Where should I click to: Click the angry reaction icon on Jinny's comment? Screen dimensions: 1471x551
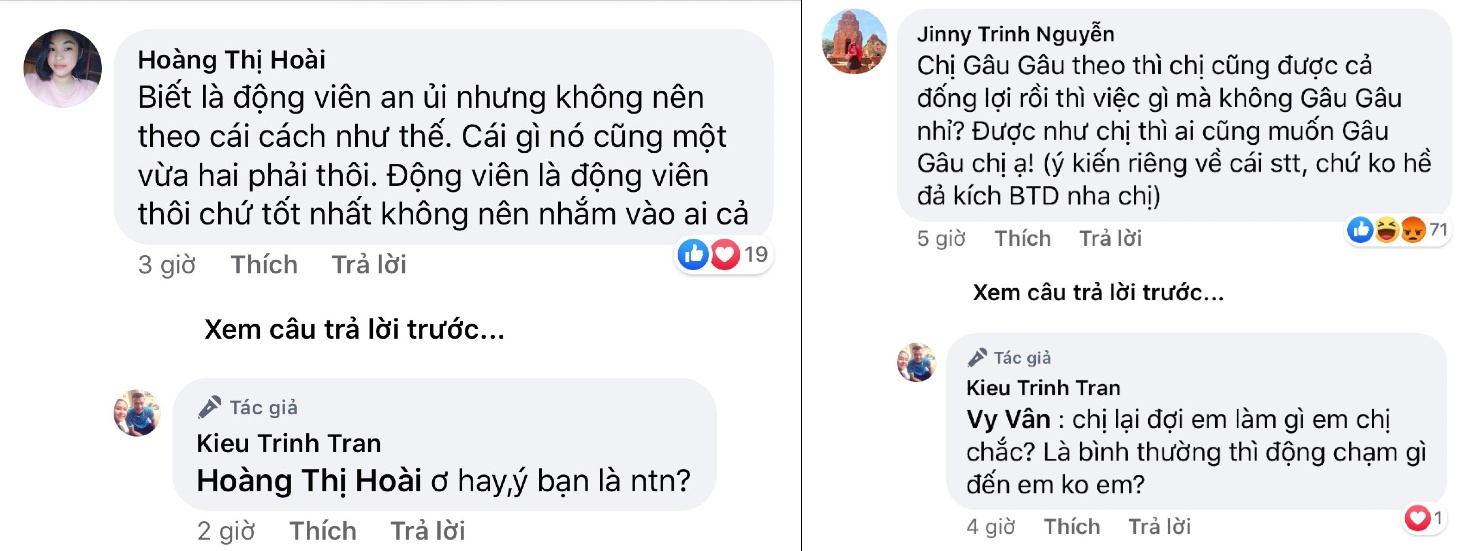1412,231
